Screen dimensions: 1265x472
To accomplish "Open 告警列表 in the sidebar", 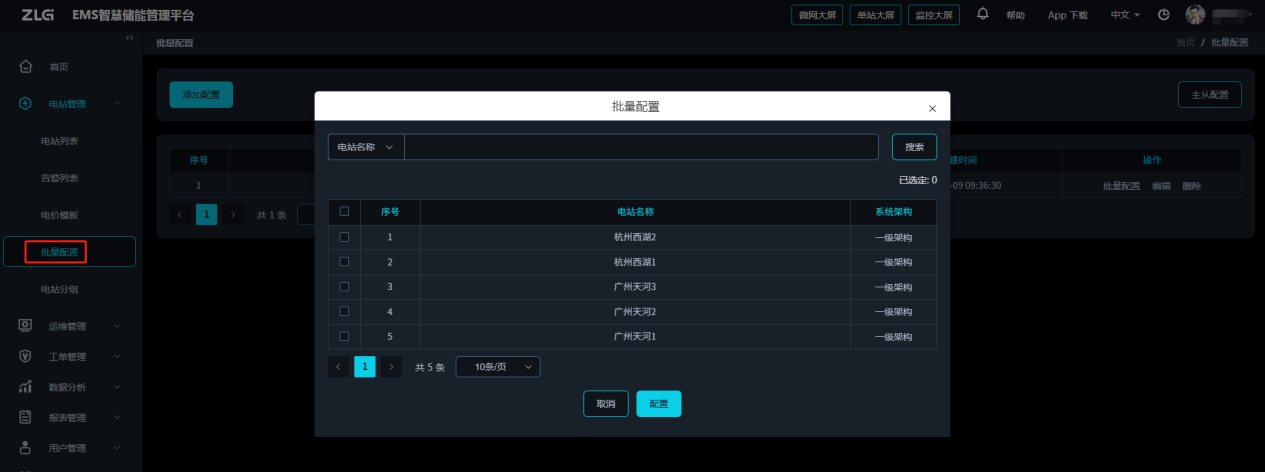I will coord(59,178).
